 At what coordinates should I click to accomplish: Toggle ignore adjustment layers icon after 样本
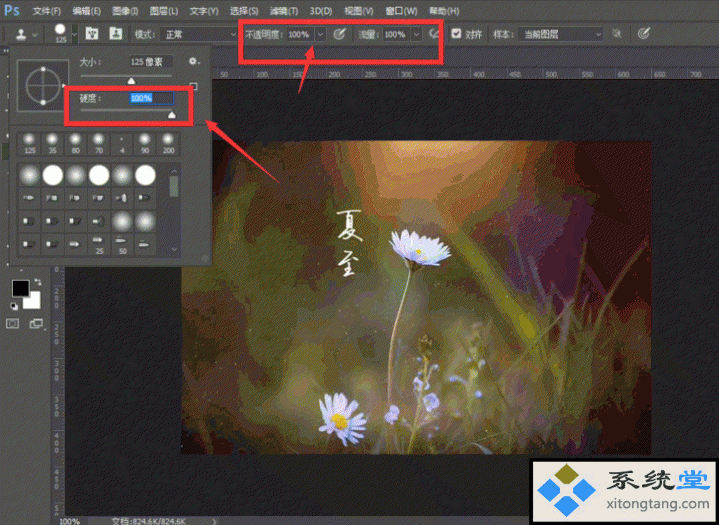point(617,34)
